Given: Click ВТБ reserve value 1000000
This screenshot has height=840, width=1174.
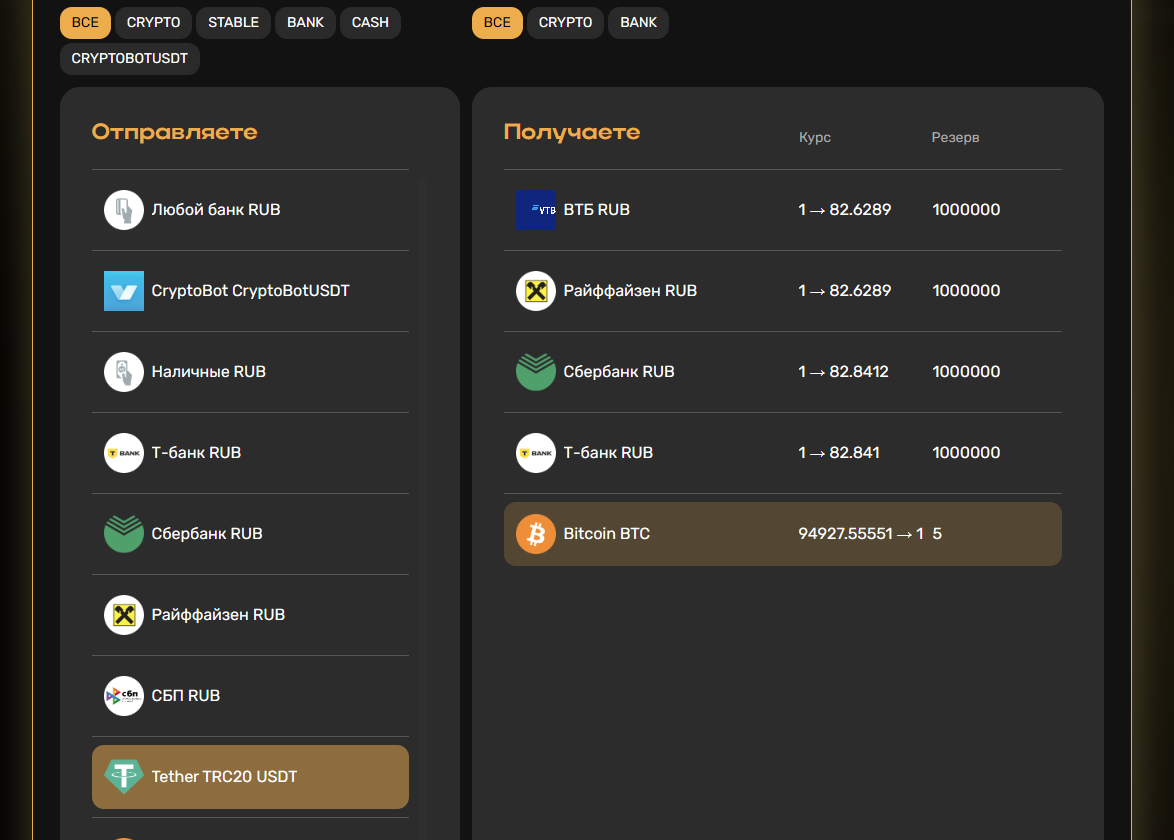Looking at the screenshot, I should [966, 210].
